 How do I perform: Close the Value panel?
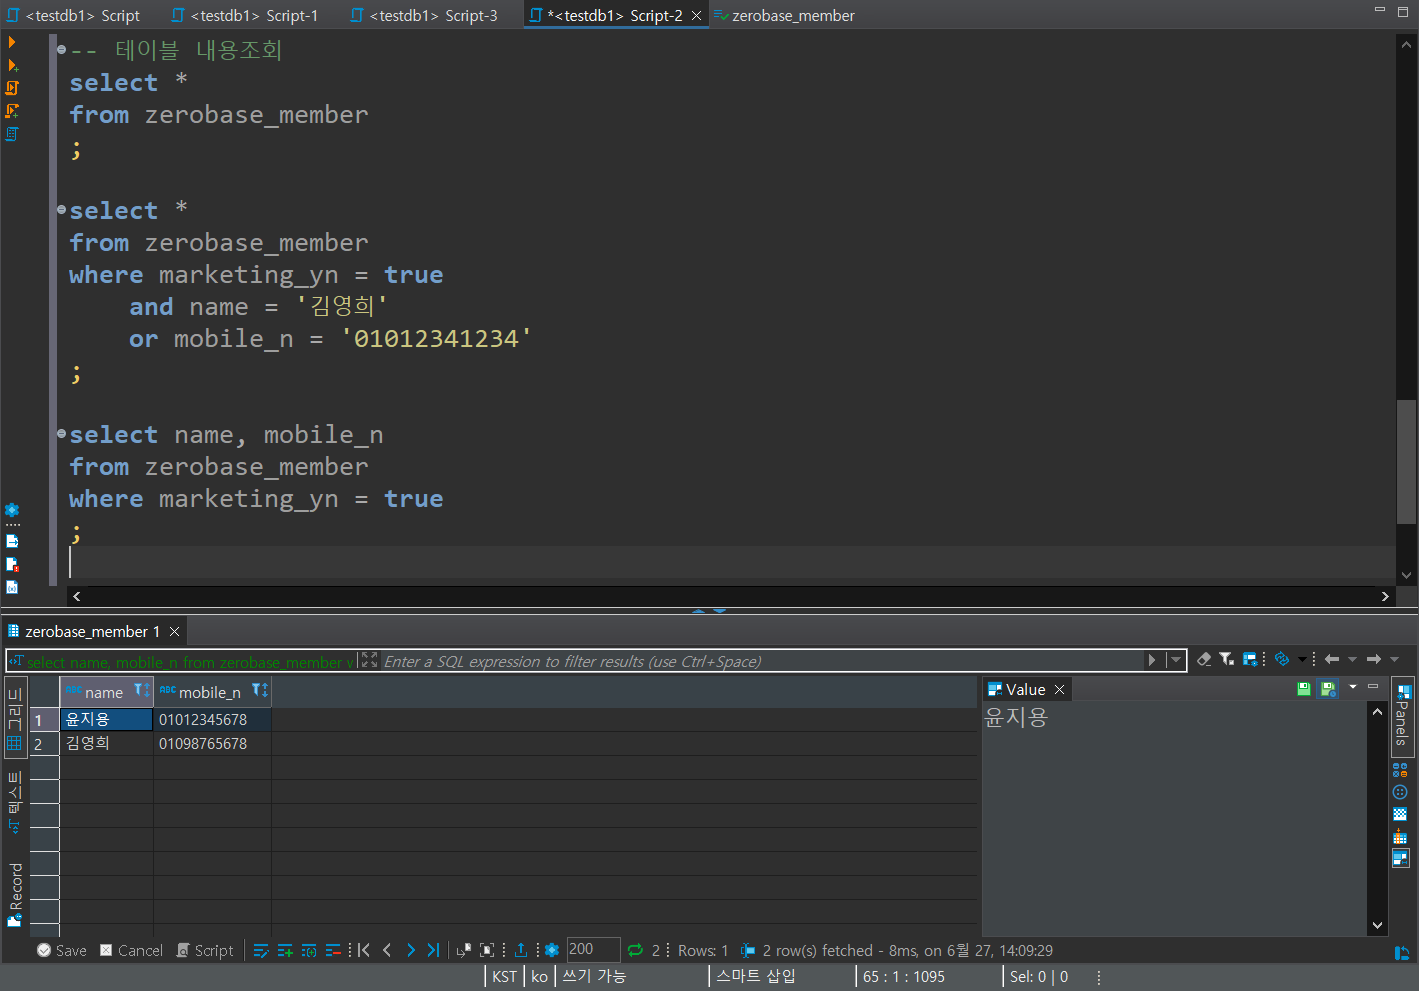pyautogui.click(x=1059, y=689)
